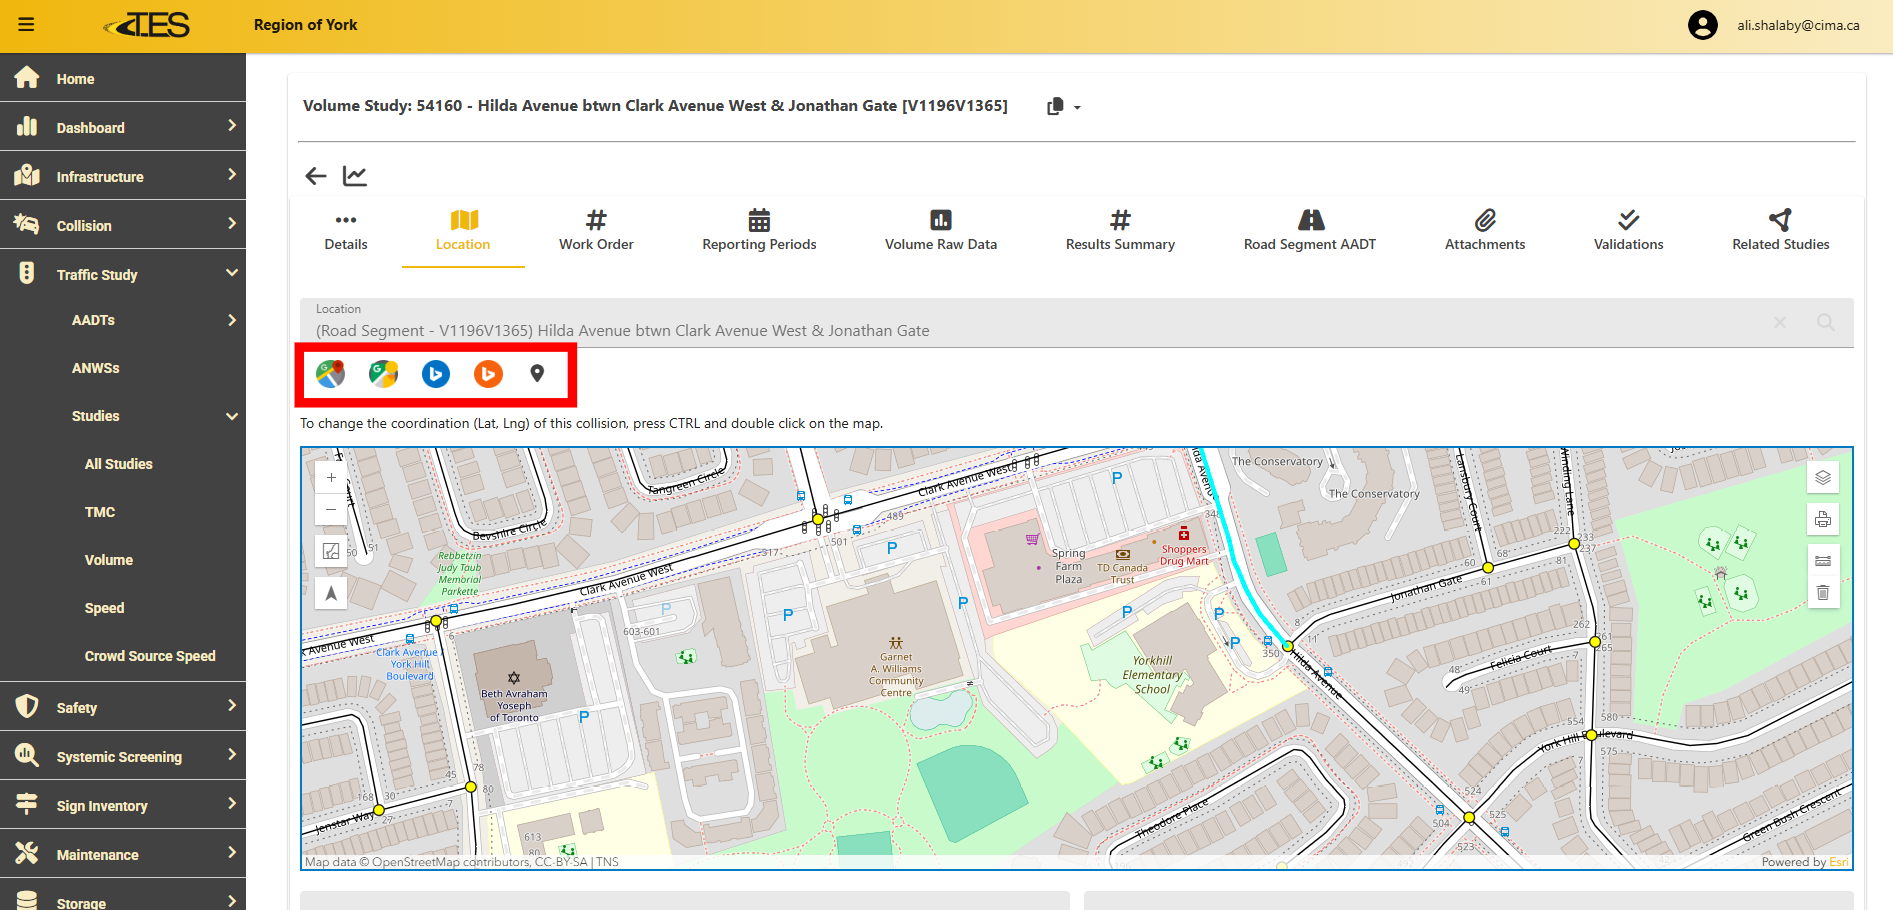Viewport: 1893px width, 910px height.
Task: Open location in Google Maps
Action: point(330,374)
